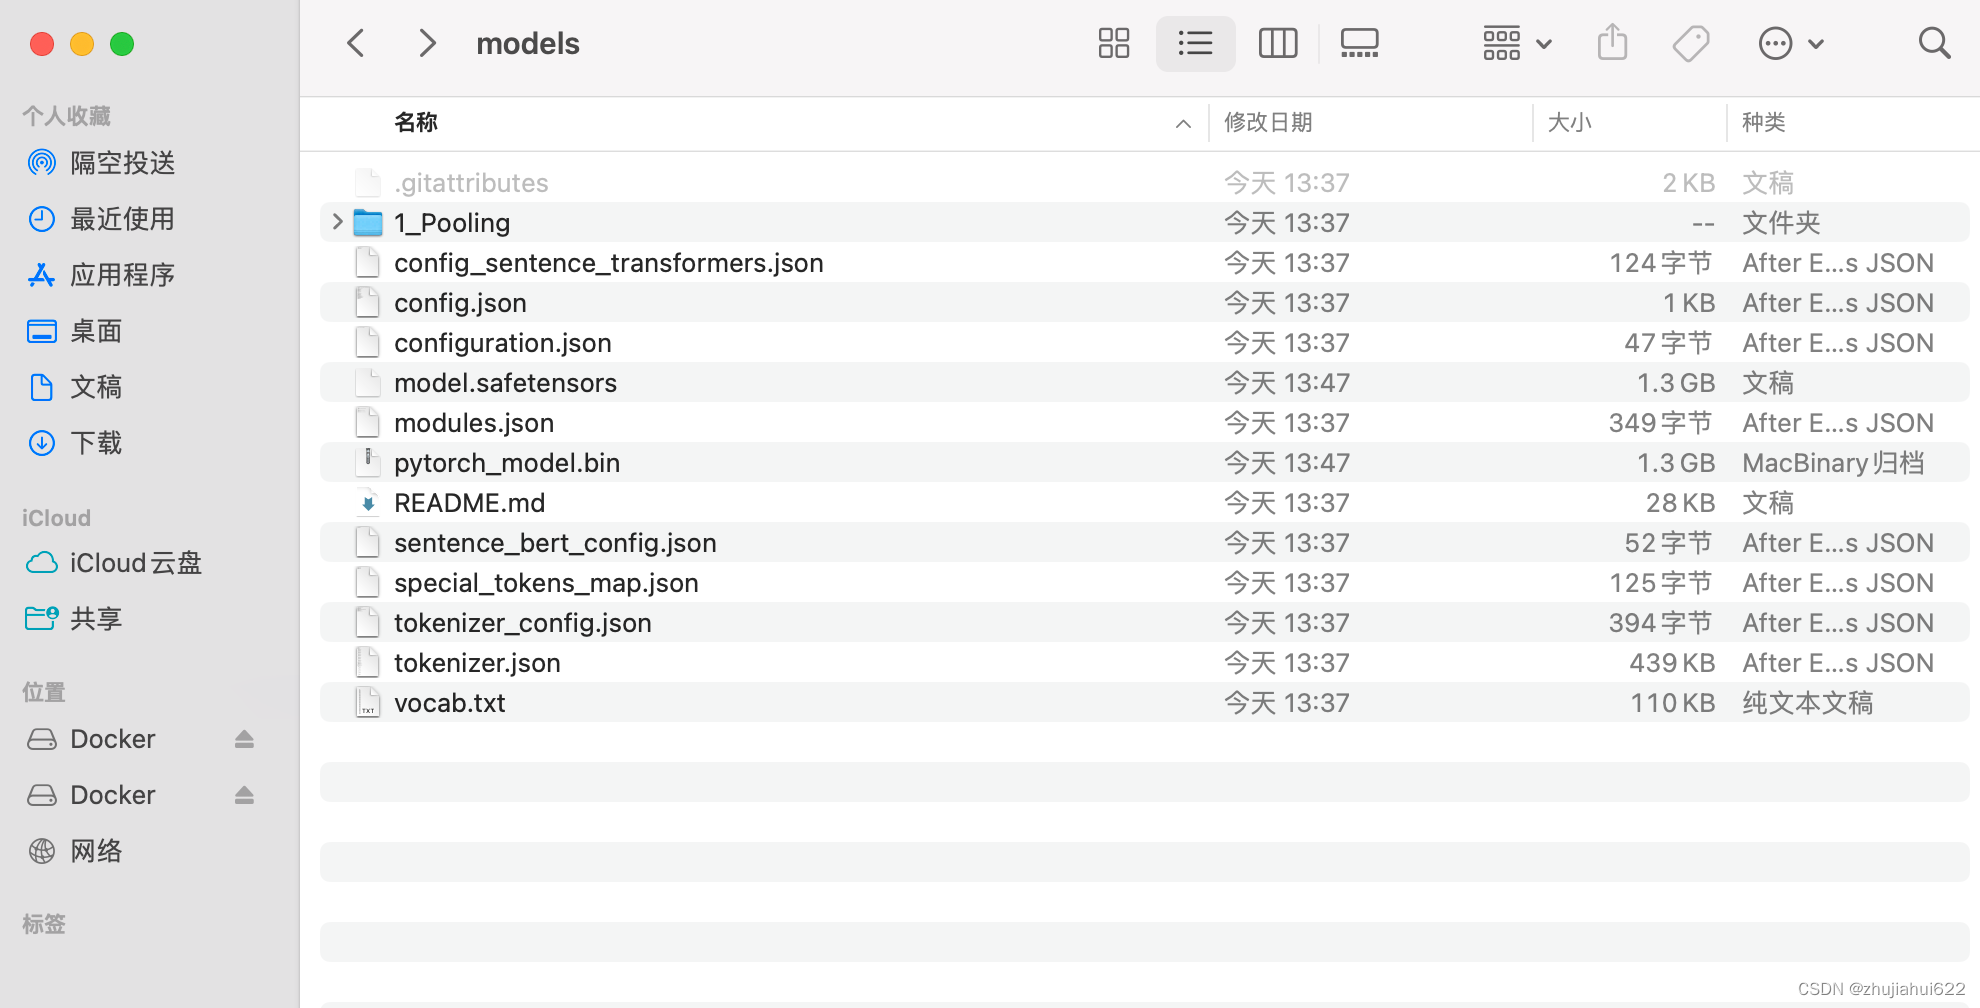Sort by the 名称 column header
The image size is (1980, 1008).
(x=416, y=122)
